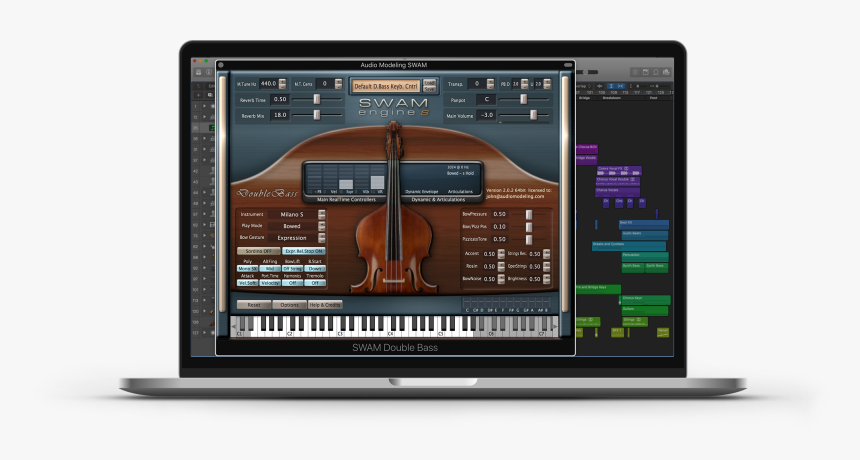Click the Reverb Mix 18.0 value field
860x460 pixels.
point(280,116)
